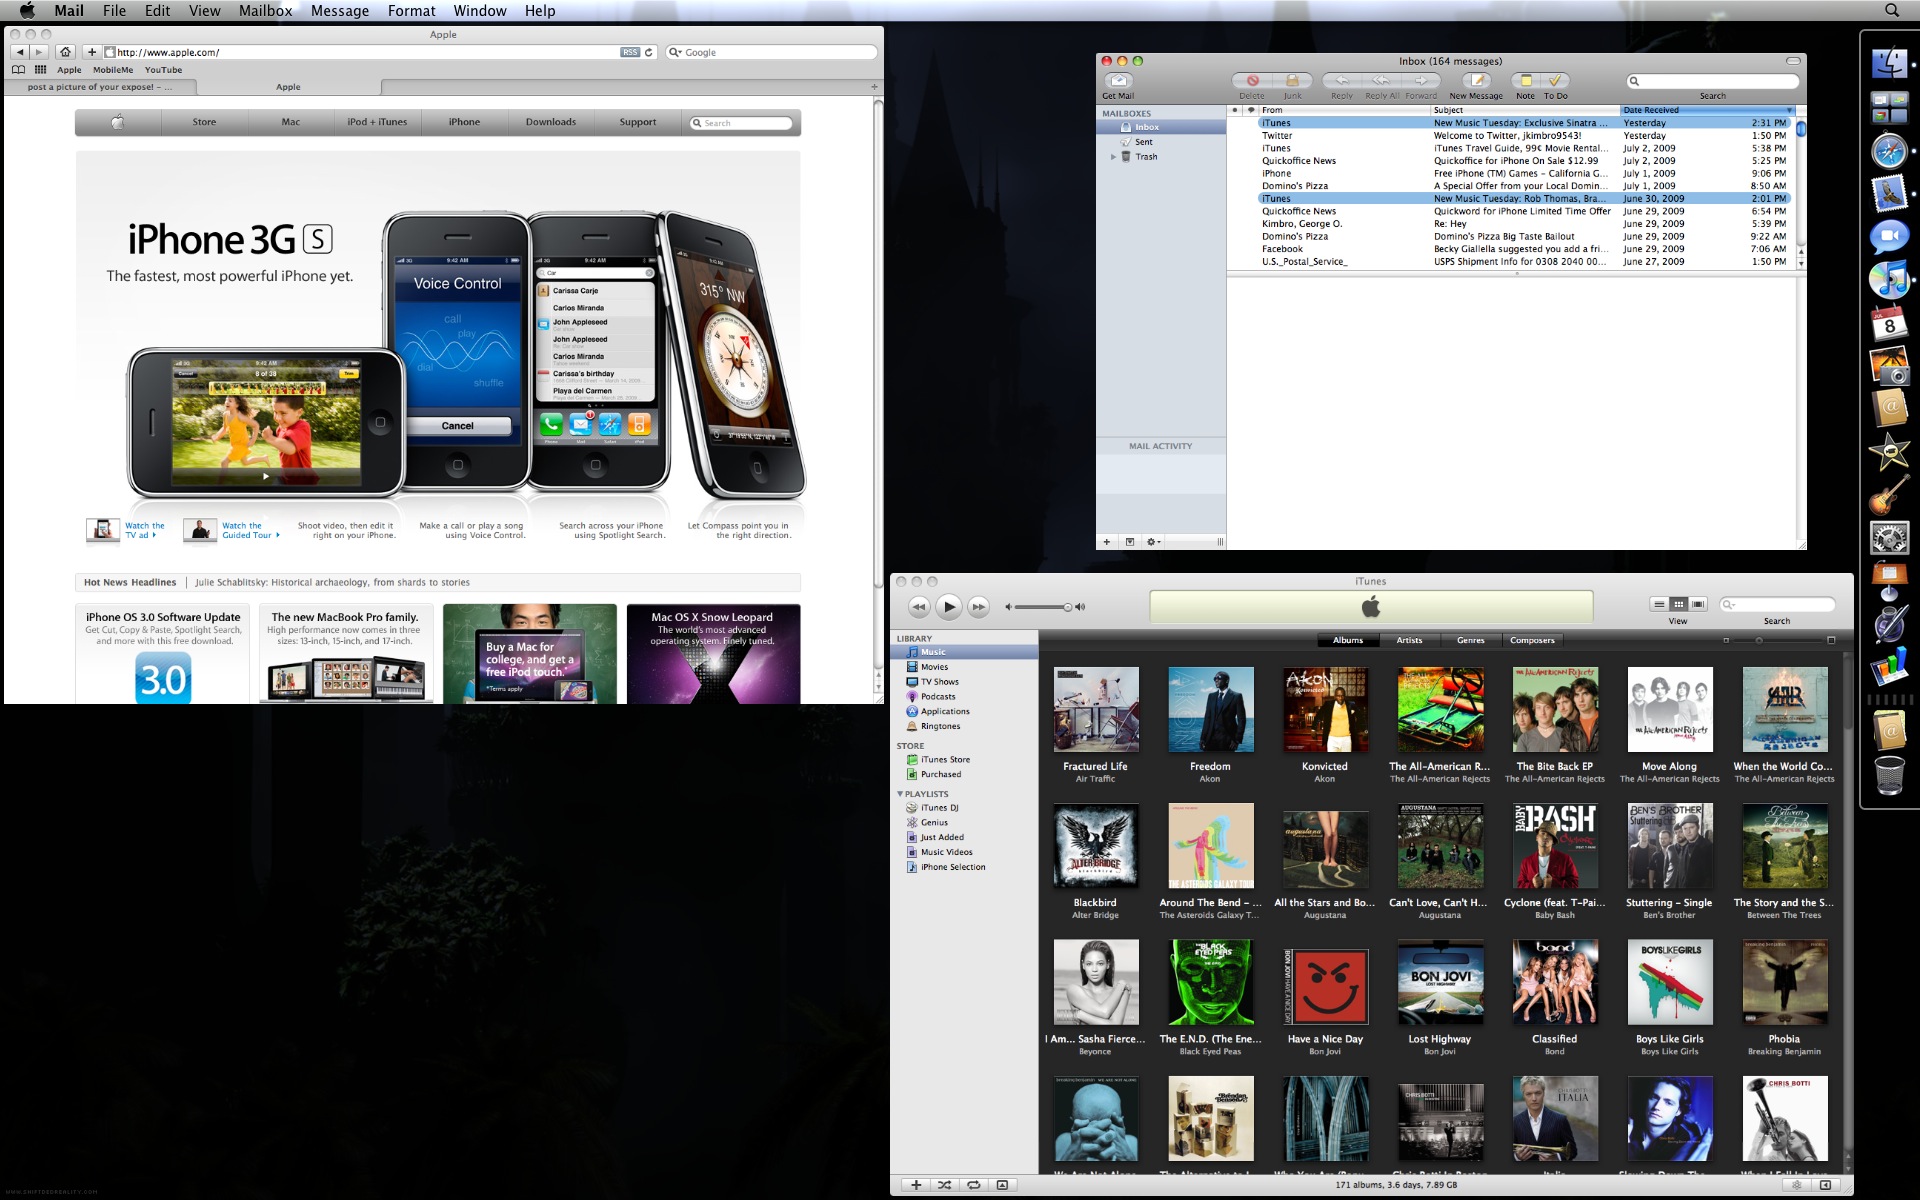1920x1200 pixels.
Task: Click Forward arrow in Mail toolbar
Action: [x=1421, y=81]
